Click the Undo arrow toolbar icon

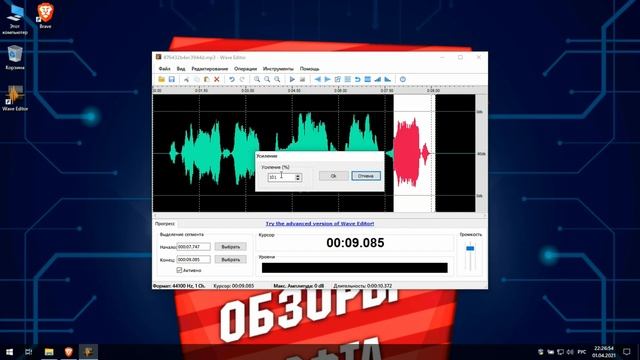(x=231, y=79)
